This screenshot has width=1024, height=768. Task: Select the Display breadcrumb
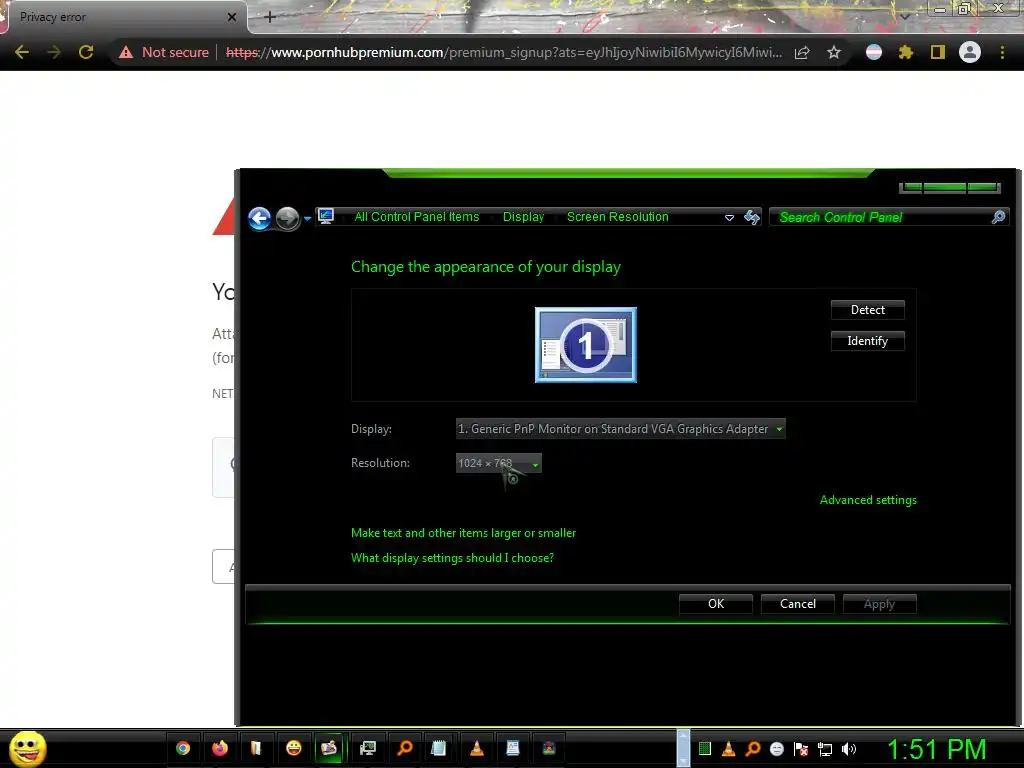point(523,217)
